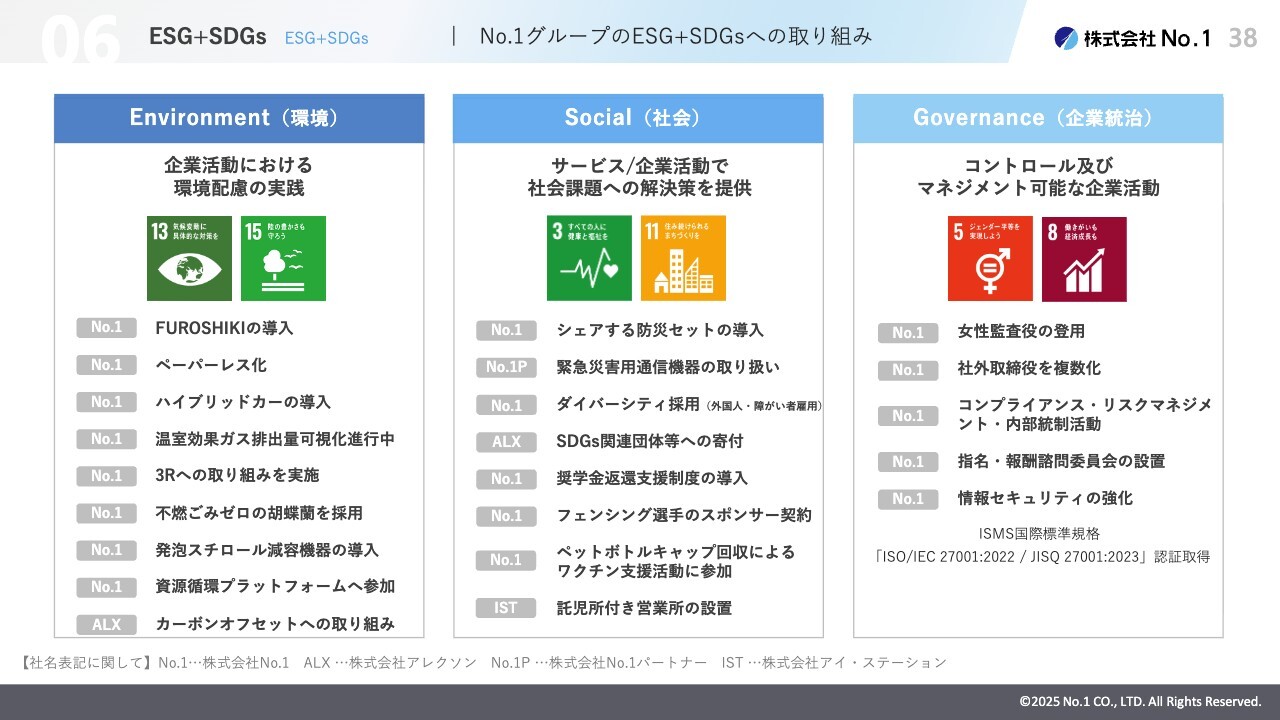Click the light blue ESG+SDGs subtitle text

pos(326,38)
